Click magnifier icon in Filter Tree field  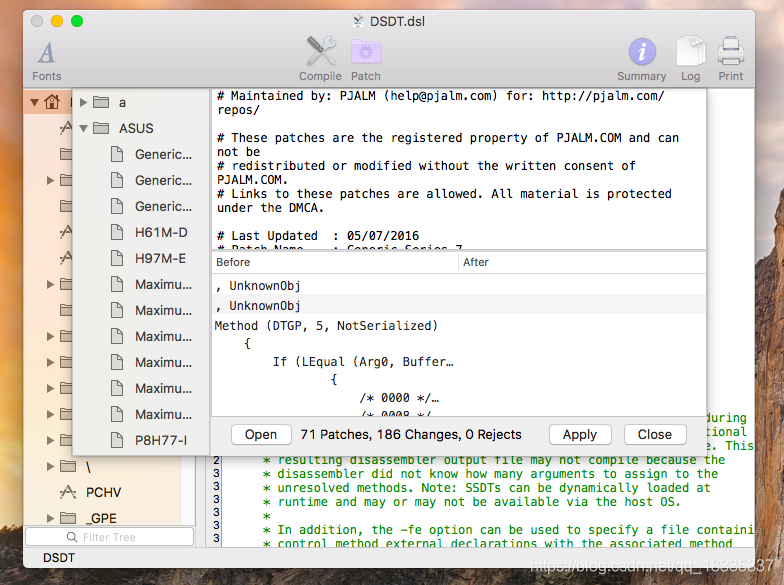[x=72, y=537]
